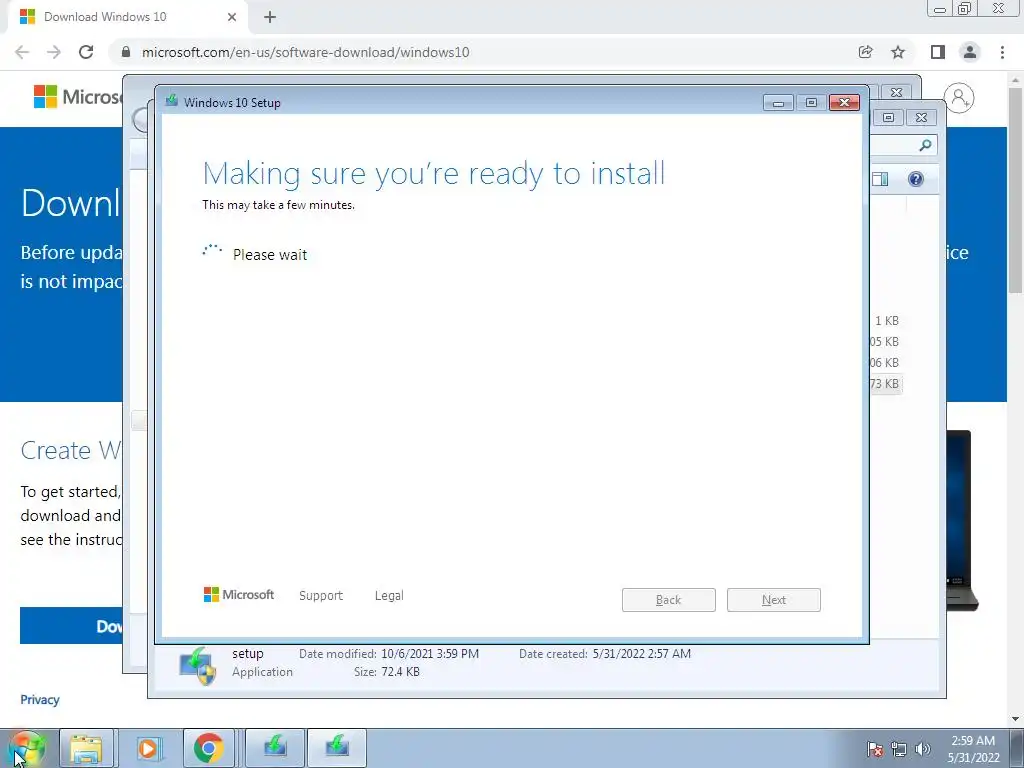View site information via lock icon

coord(126,52)
